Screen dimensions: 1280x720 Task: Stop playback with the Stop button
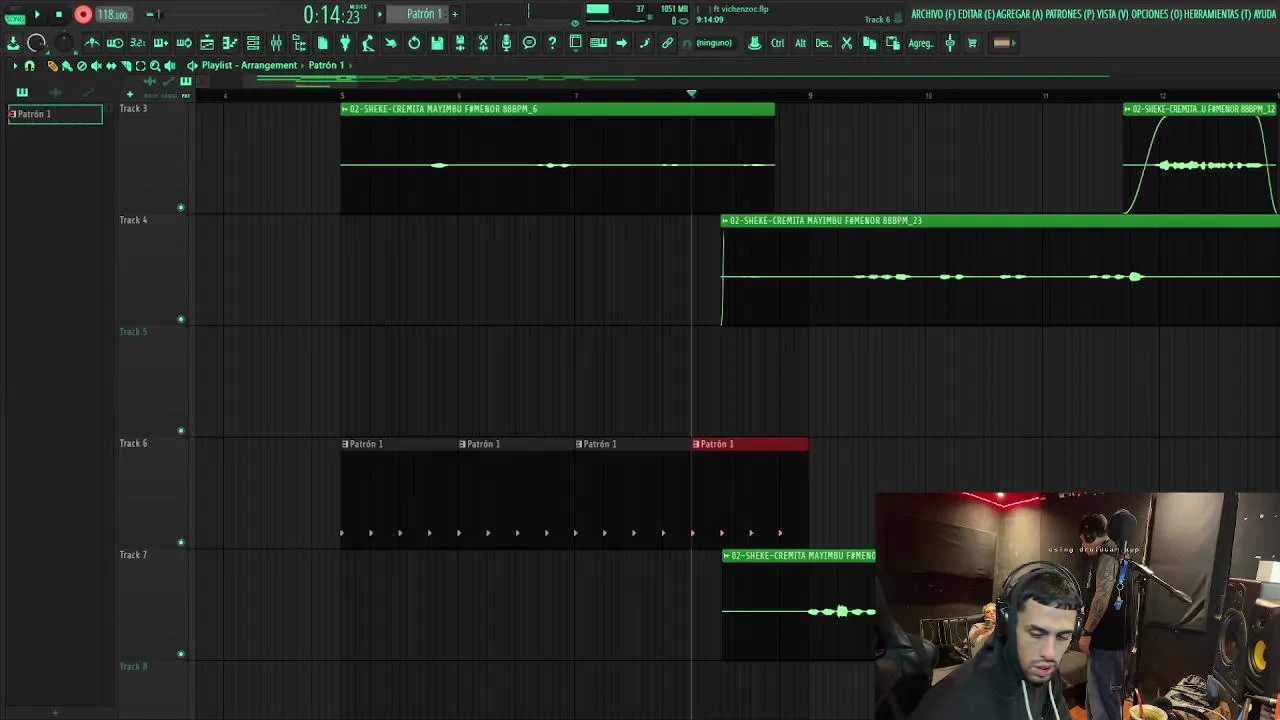click(x=59, y=14)
